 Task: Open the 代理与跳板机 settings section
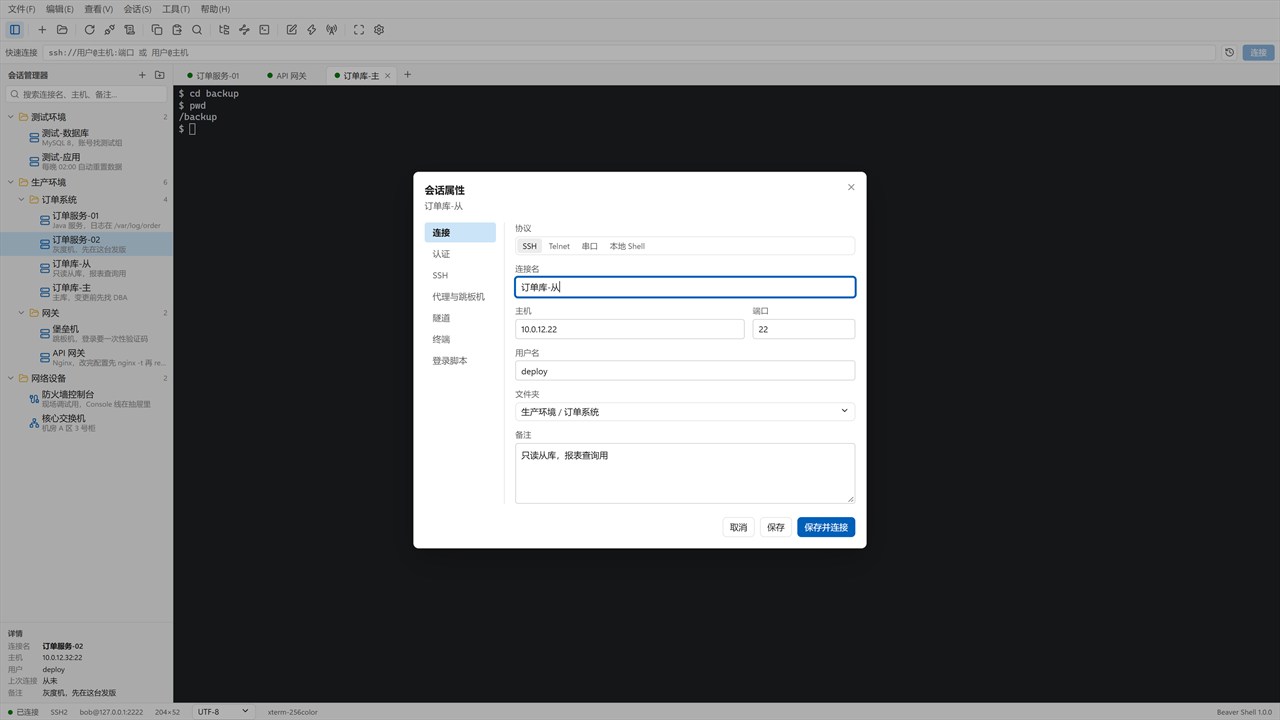tap(460, 297)
